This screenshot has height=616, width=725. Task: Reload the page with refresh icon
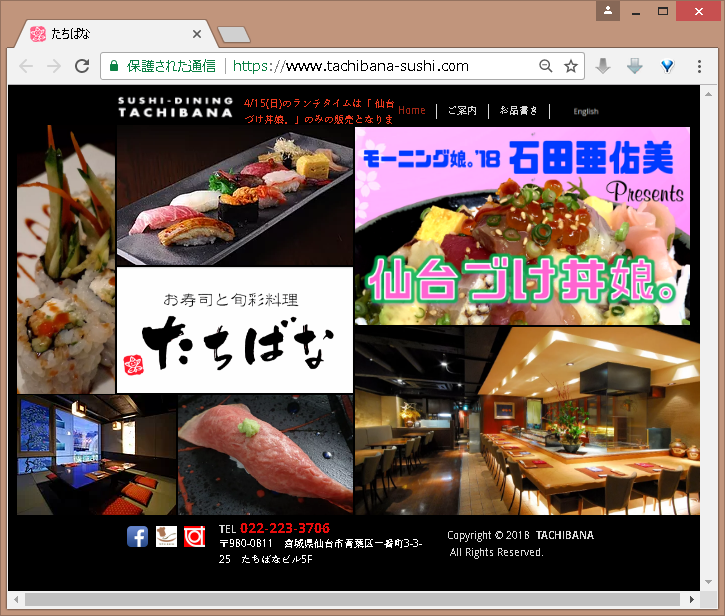[x=82, y=66]
